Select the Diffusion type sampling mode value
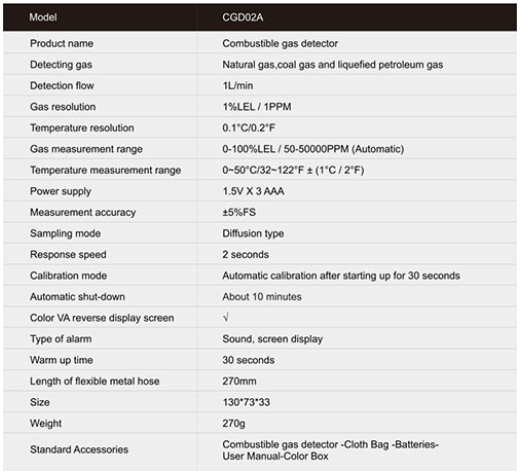 pos(253,233)
